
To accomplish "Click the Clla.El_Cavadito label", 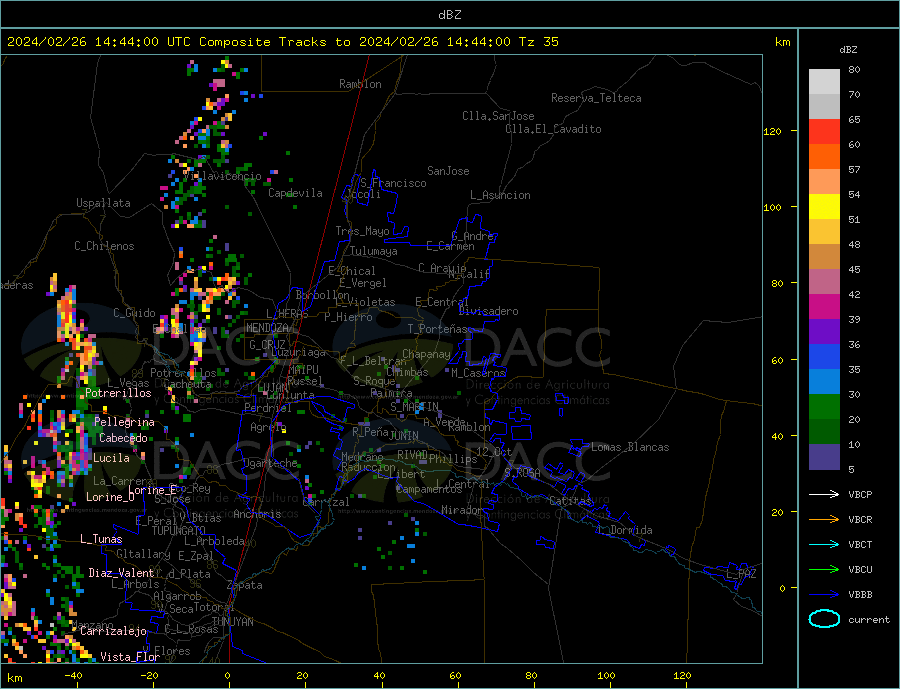I will point(553,129).
